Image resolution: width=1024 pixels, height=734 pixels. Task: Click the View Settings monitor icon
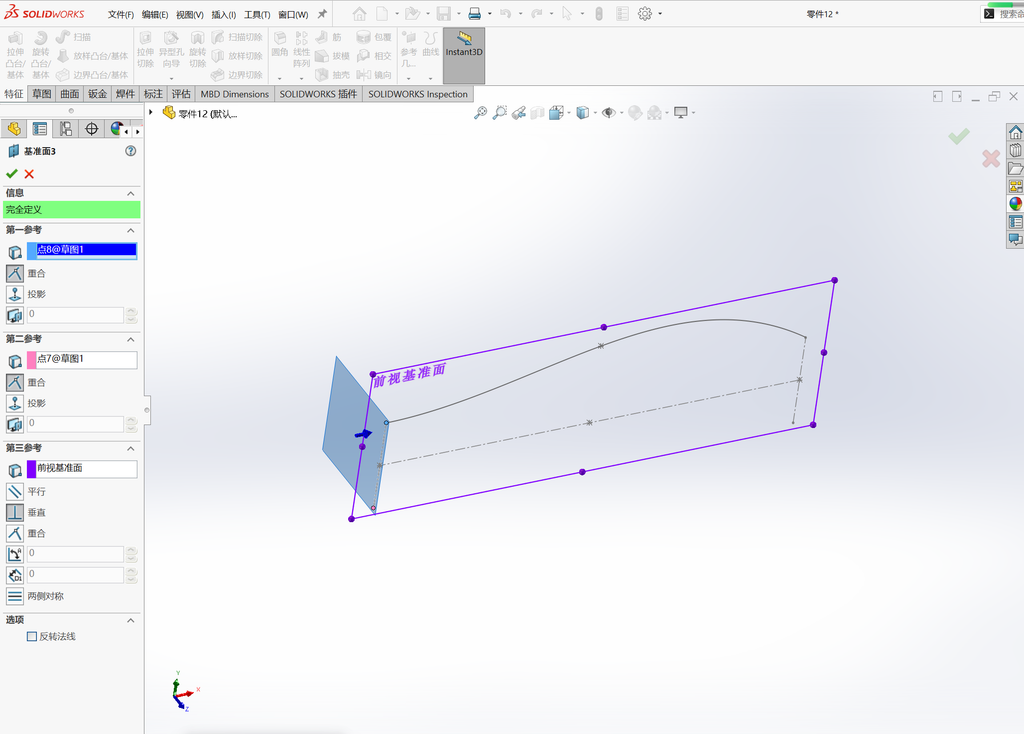[680, 113]
